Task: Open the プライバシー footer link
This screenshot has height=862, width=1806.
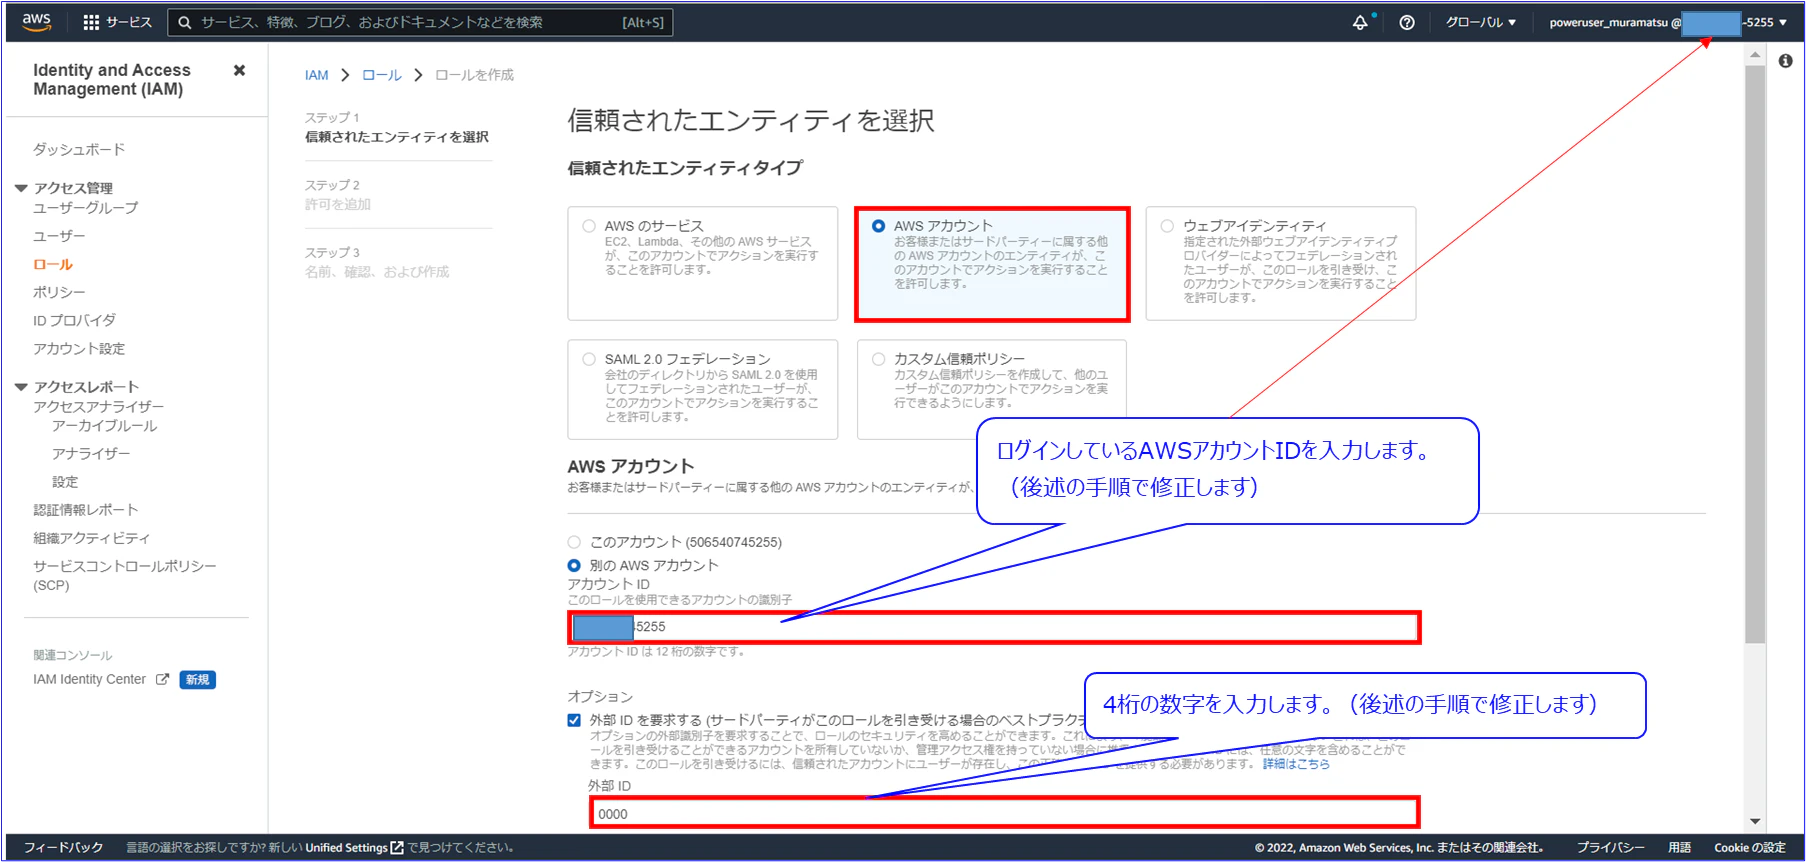Action: pos(1610,848)
